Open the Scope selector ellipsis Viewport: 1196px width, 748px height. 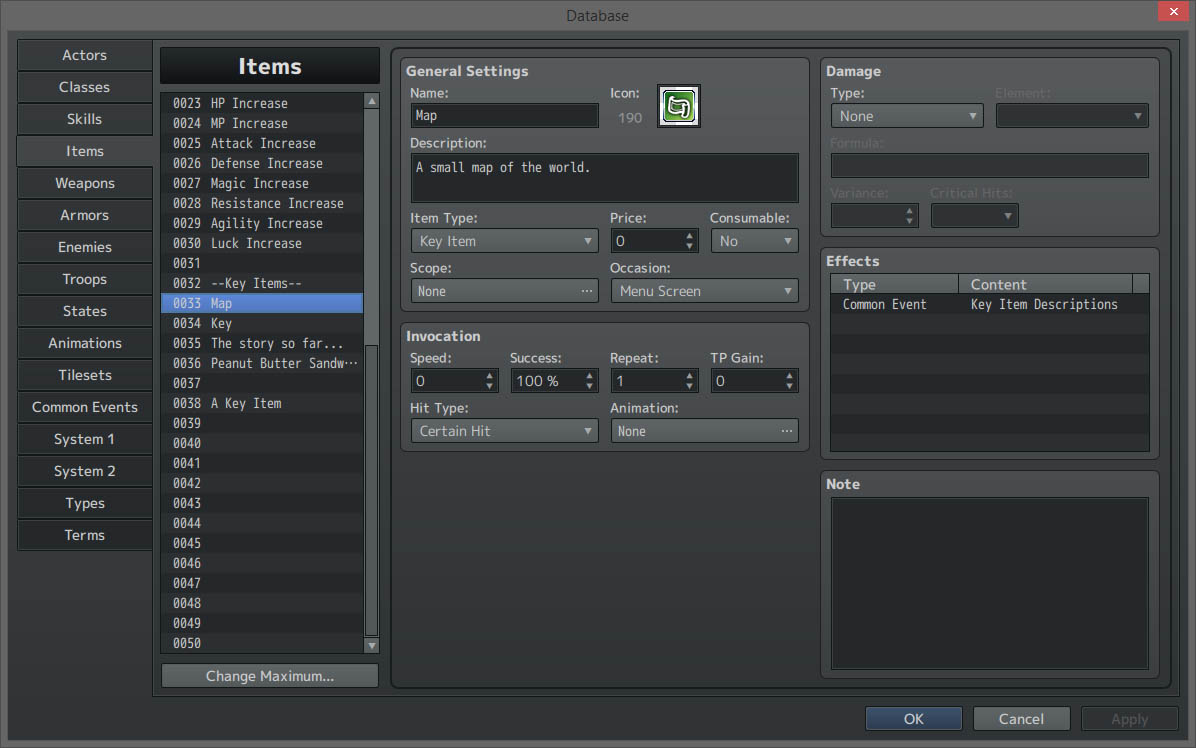586,291
